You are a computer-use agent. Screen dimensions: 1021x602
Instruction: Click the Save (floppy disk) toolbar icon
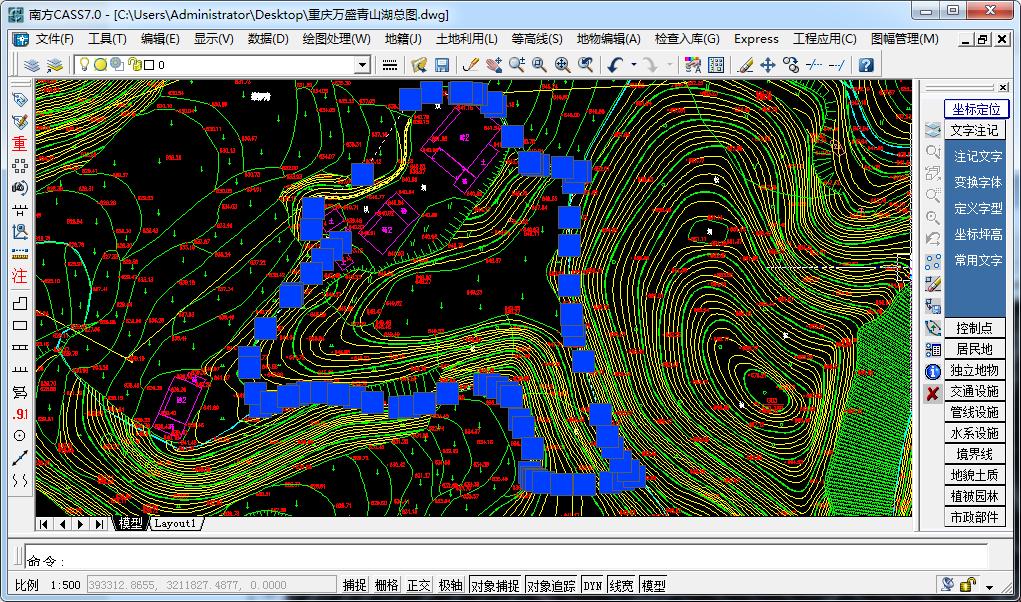tap(441, 65)
